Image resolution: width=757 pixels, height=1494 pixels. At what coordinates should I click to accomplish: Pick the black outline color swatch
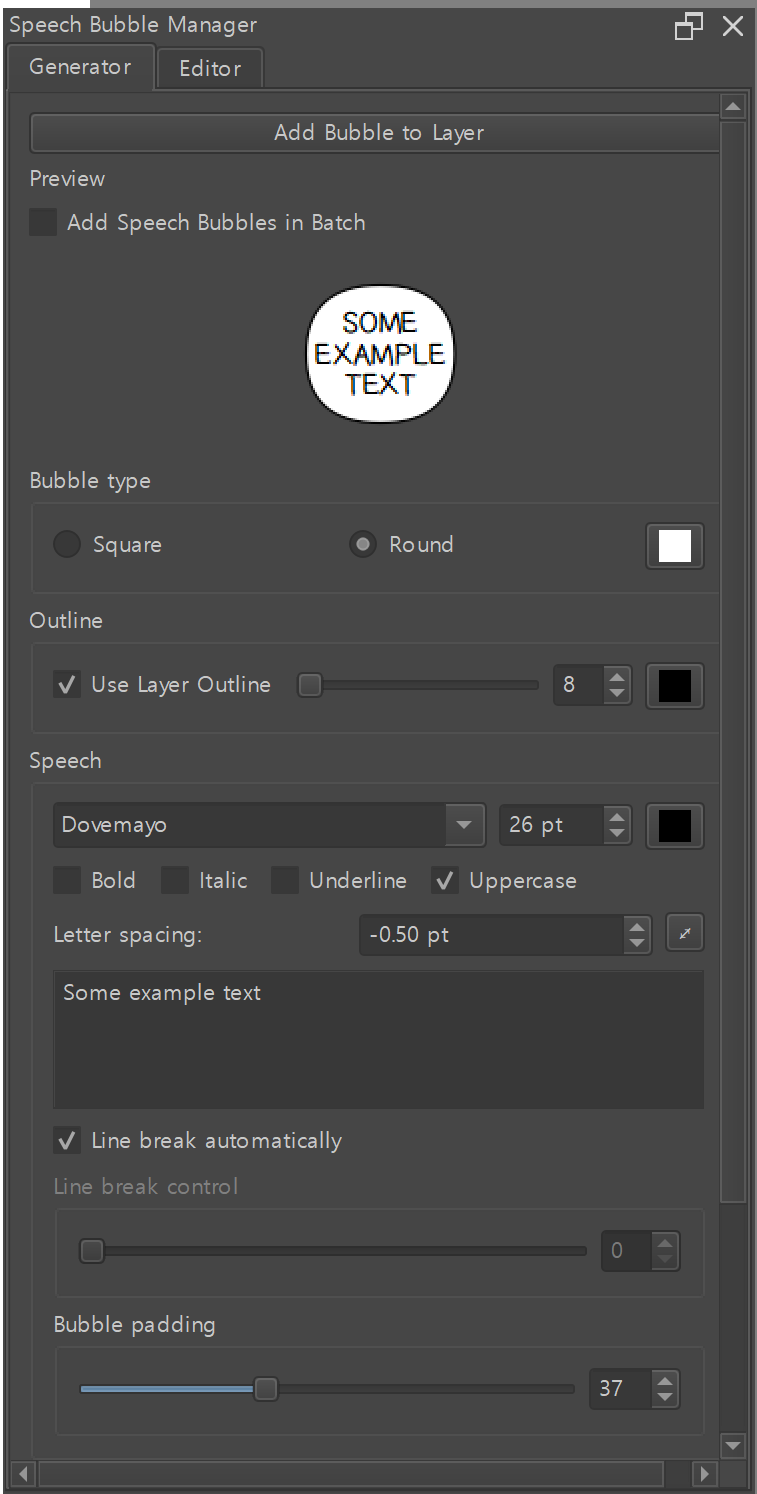pos(675,686)
